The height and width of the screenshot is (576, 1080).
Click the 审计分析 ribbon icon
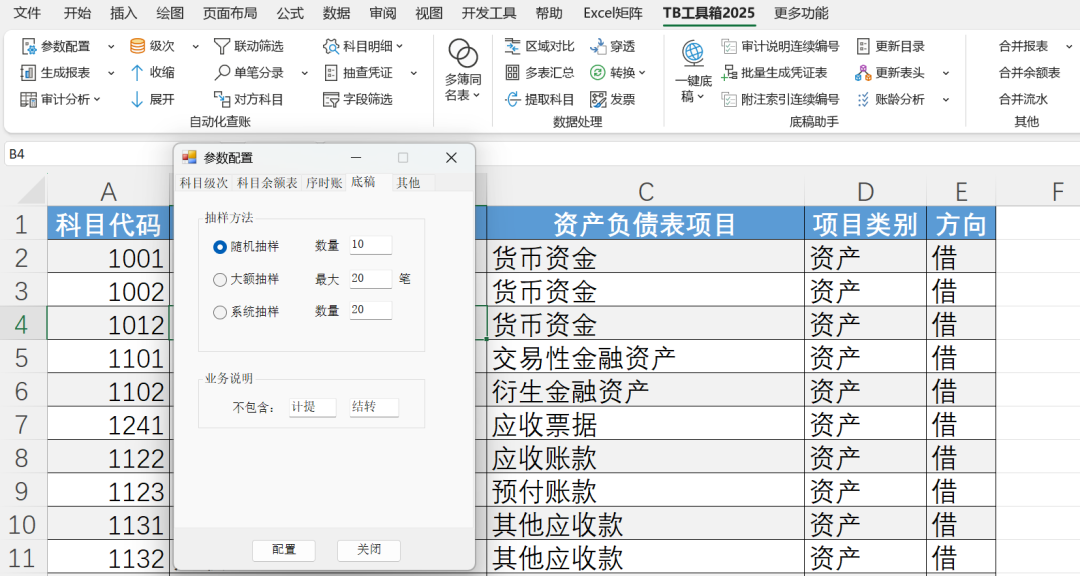coord(28,99)
